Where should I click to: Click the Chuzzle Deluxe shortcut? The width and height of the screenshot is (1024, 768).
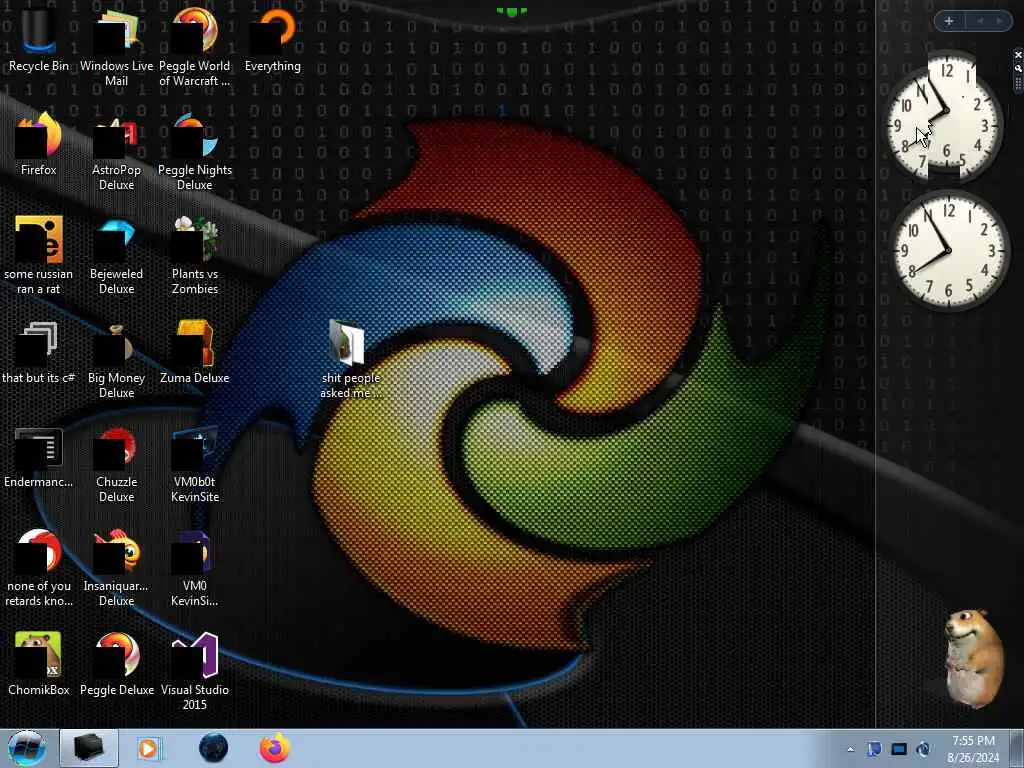point(116,464)
